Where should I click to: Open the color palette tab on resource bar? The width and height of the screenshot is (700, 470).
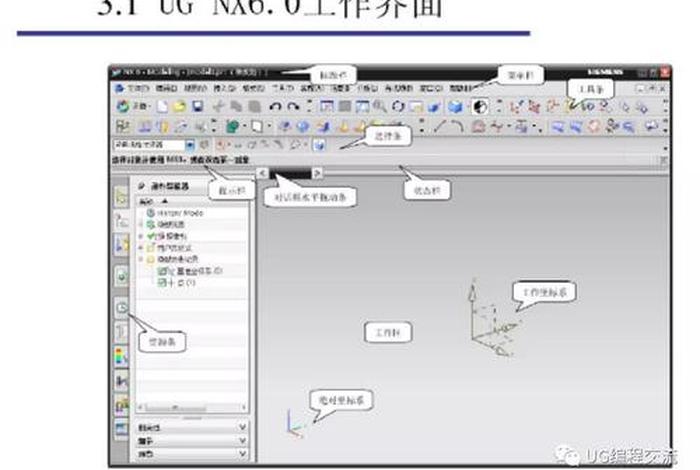pyautogui.click(x=121, y=356)
